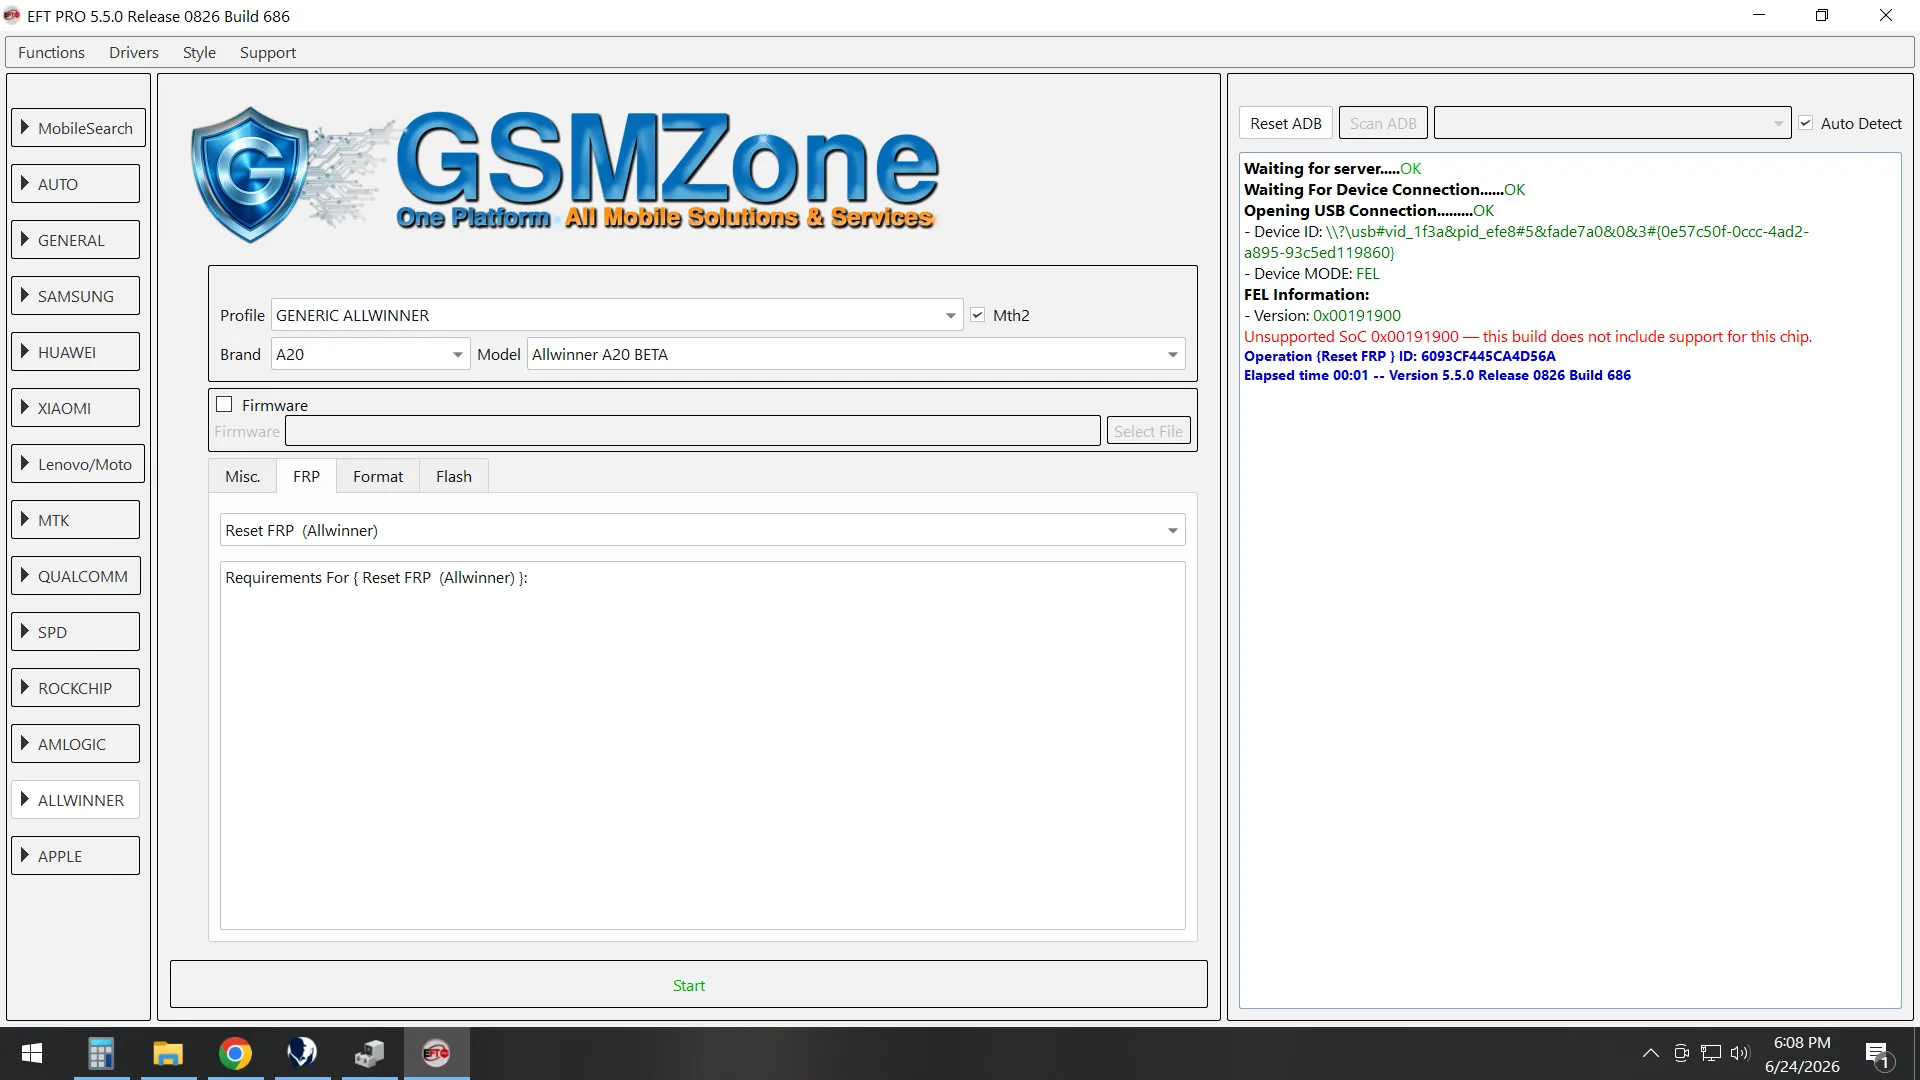
Task: Open File Explorer from taskbar
Action: coord(168,1053)
